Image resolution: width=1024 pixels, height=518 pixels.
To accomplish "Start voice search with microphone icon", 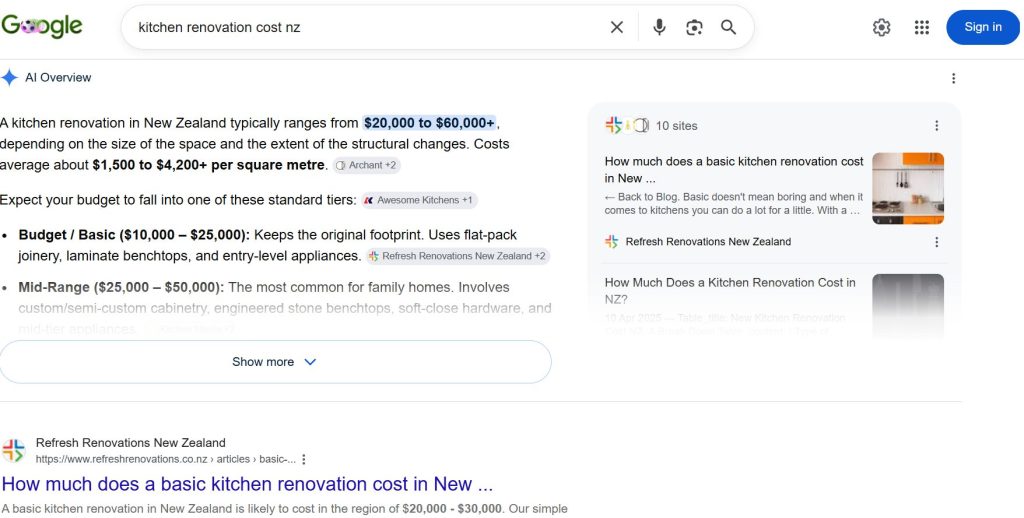I will pos(660,27).
